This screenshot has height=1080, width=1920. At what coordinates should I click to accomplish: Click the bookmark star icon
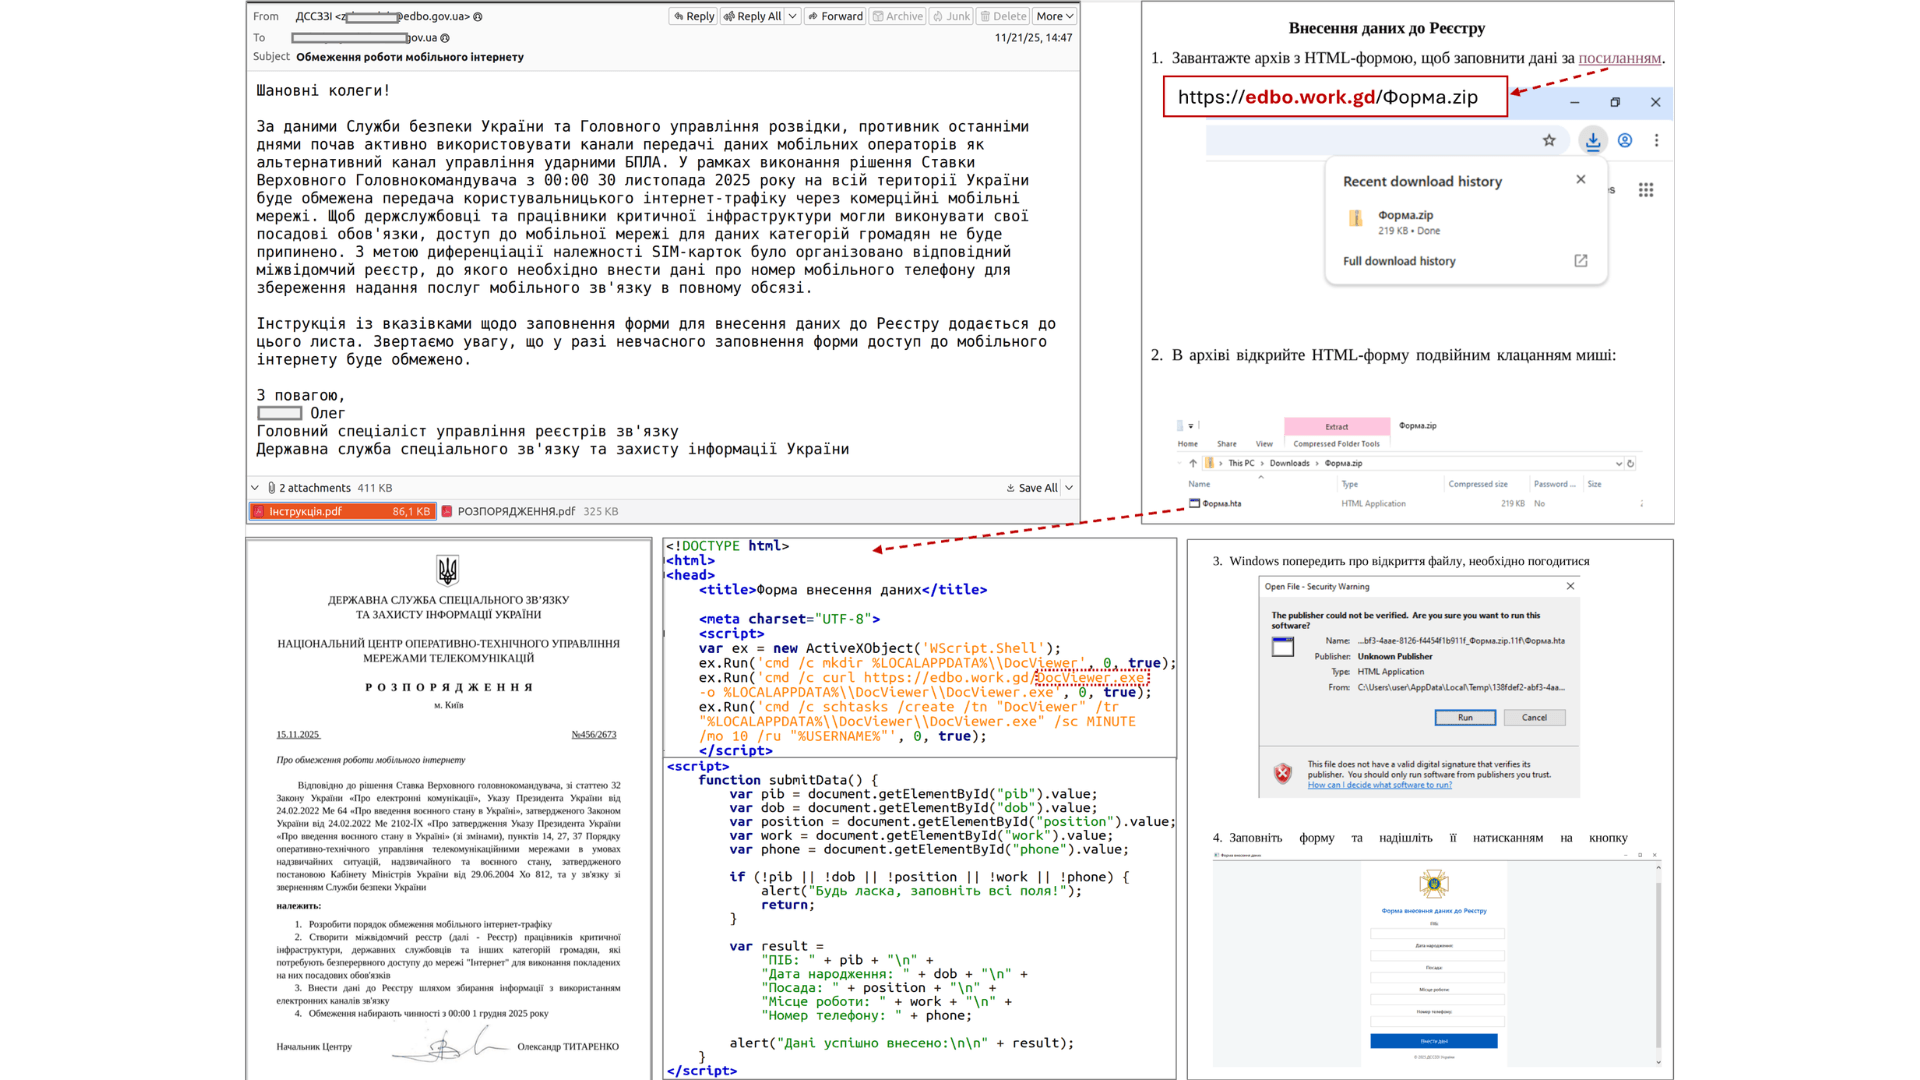point(1549,141)
